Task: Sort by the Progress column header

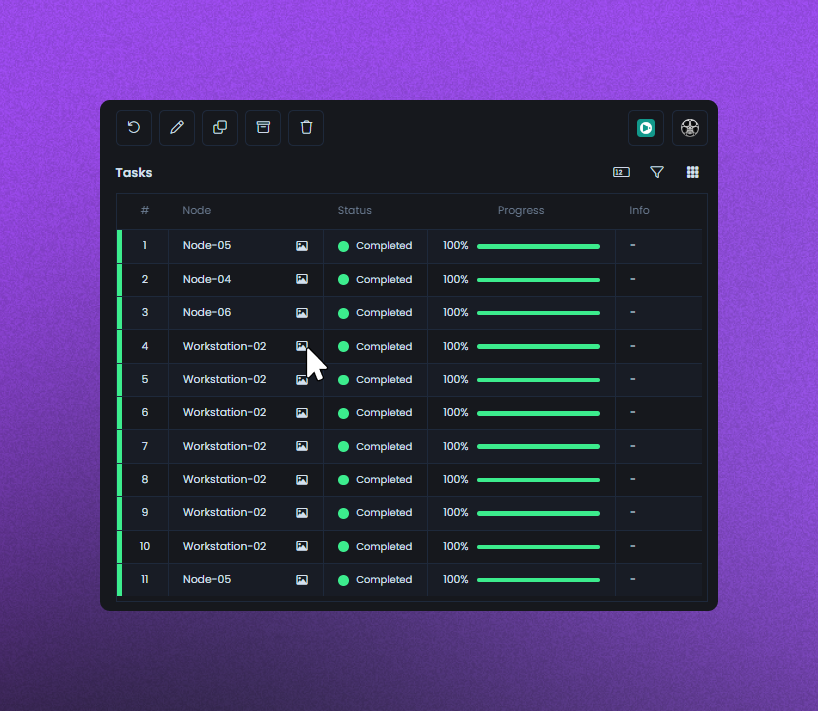Action: click(521, 210)
